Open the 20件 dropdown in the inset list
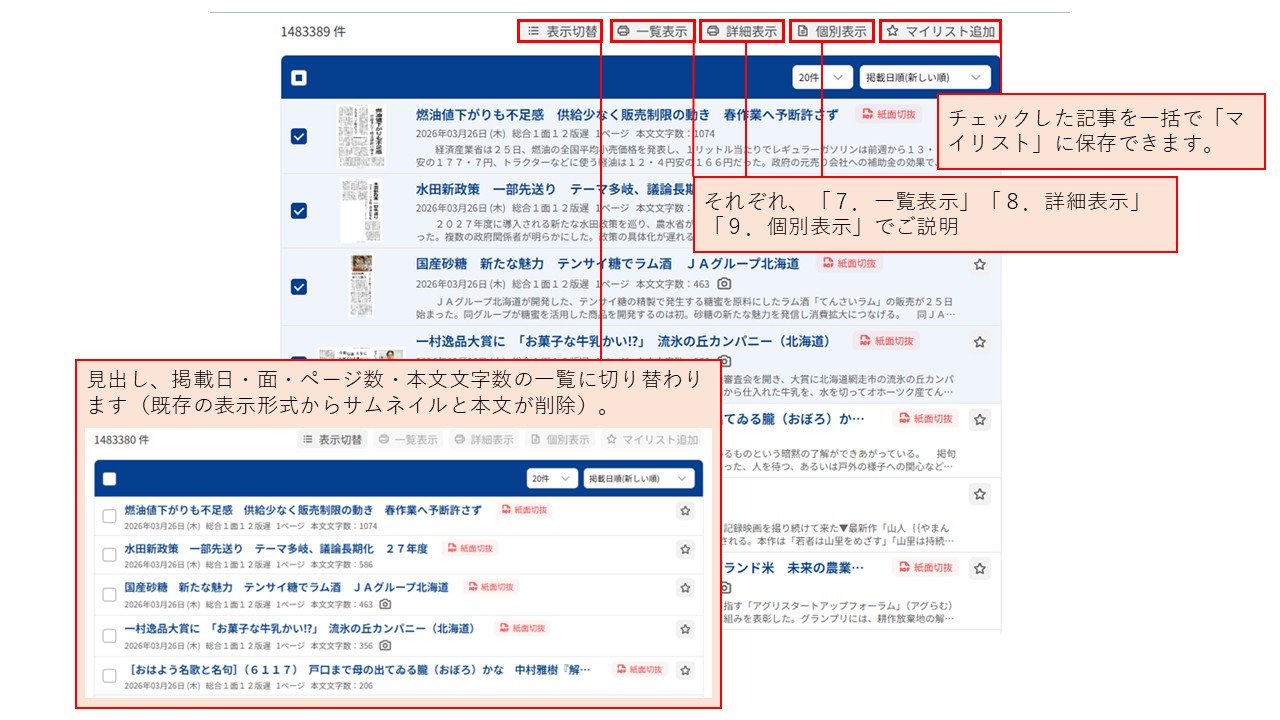The image size is (1280, 720). pos(553,479)
